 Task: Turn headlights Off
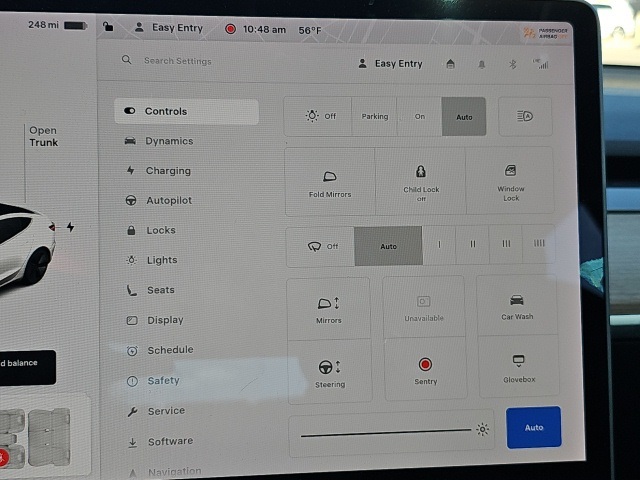(x=318, y=116)
